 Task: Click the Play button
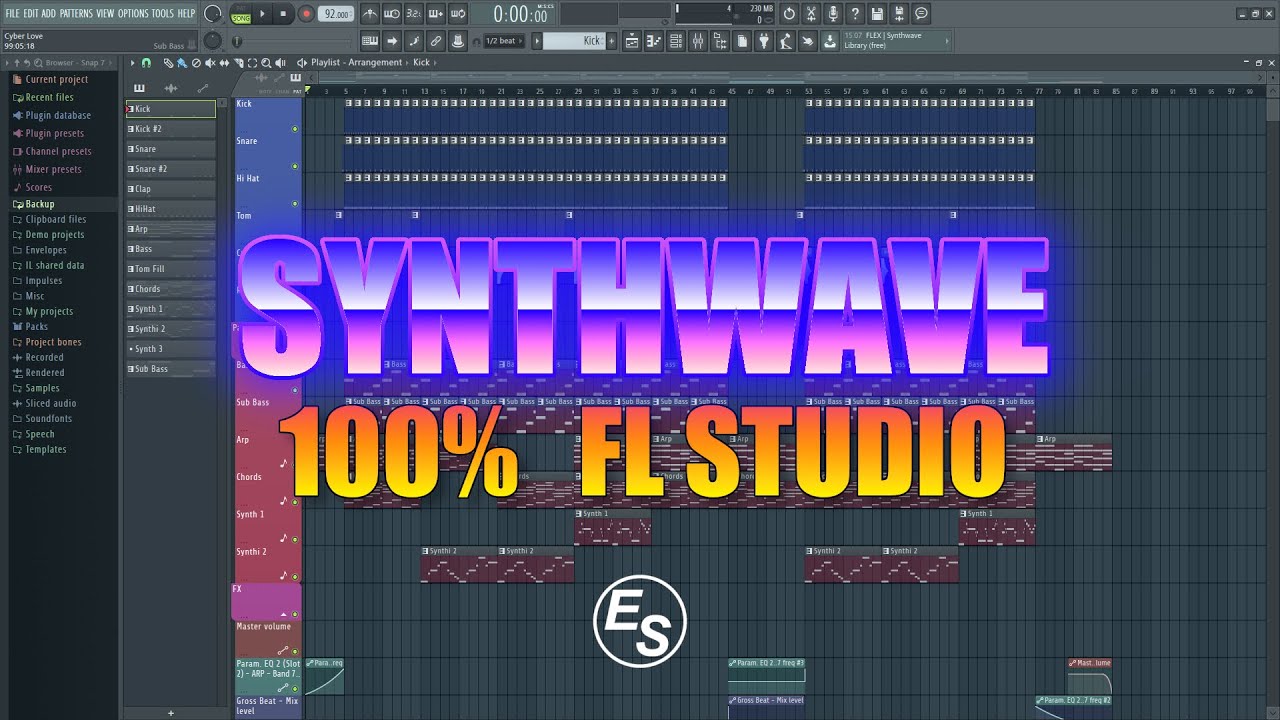point(262,14)
